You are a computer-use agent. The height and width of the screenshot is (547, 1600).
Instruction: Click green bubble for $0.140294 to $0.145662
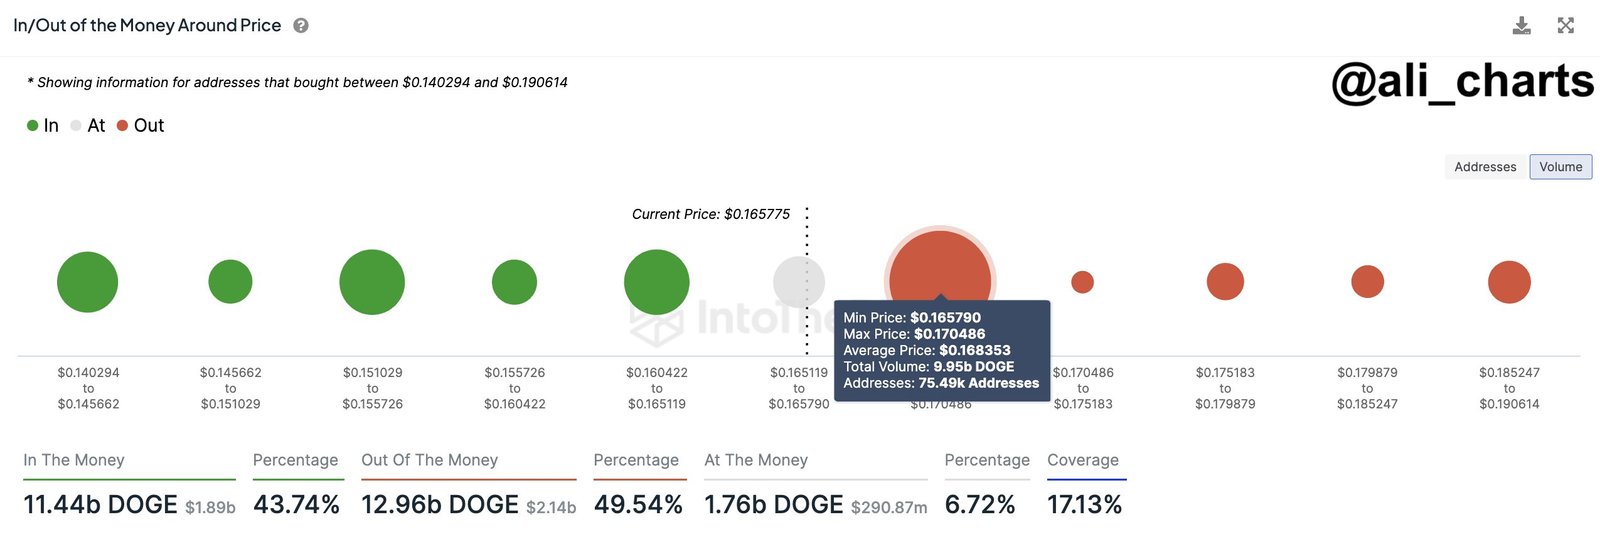point(88,282)
